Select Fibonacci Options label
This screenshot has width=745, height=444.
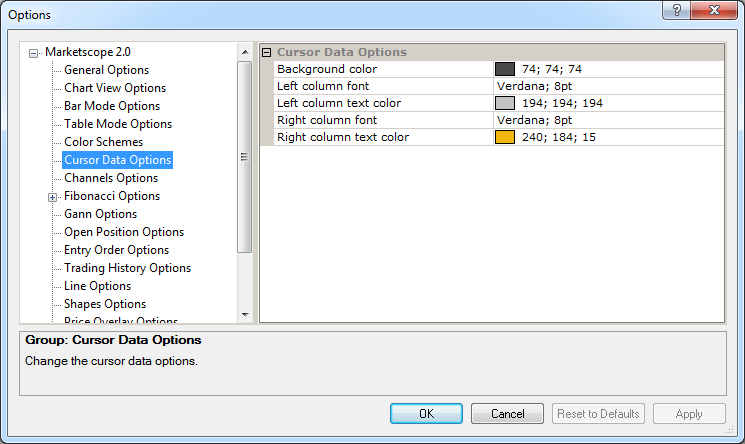click(x=112, y=196)
